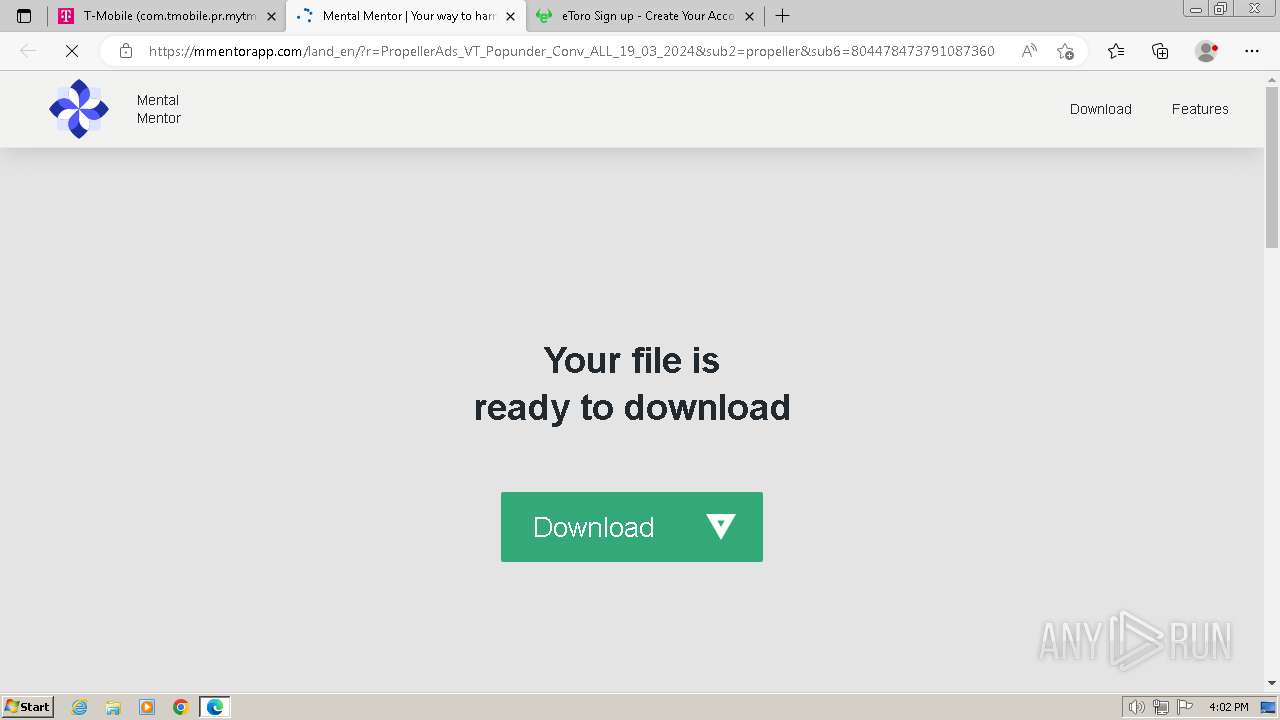Click the Show desktop tray icon

(x=1268, y=707)
